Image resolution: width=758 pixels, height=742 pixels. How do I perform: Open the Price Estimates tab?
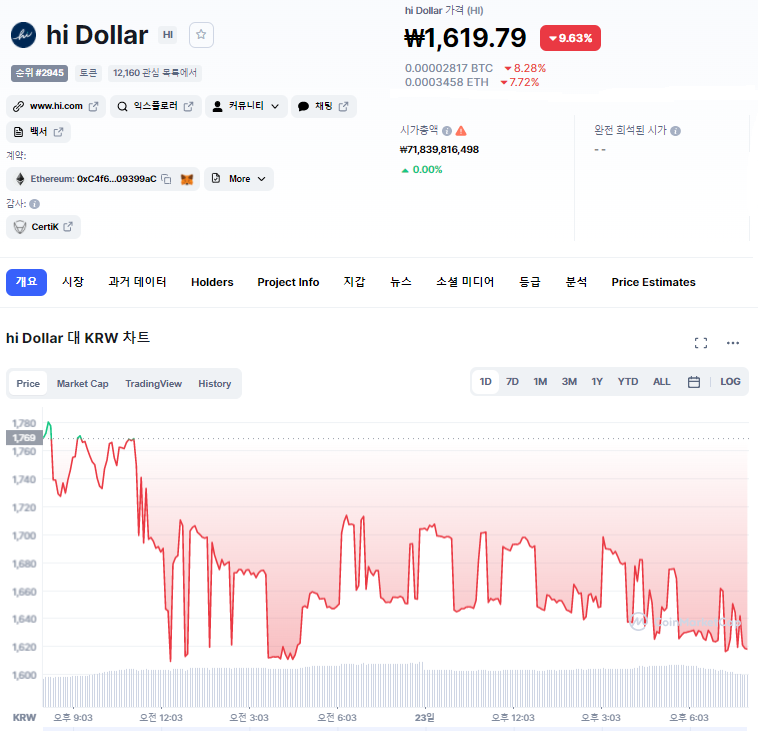point(653,282)
